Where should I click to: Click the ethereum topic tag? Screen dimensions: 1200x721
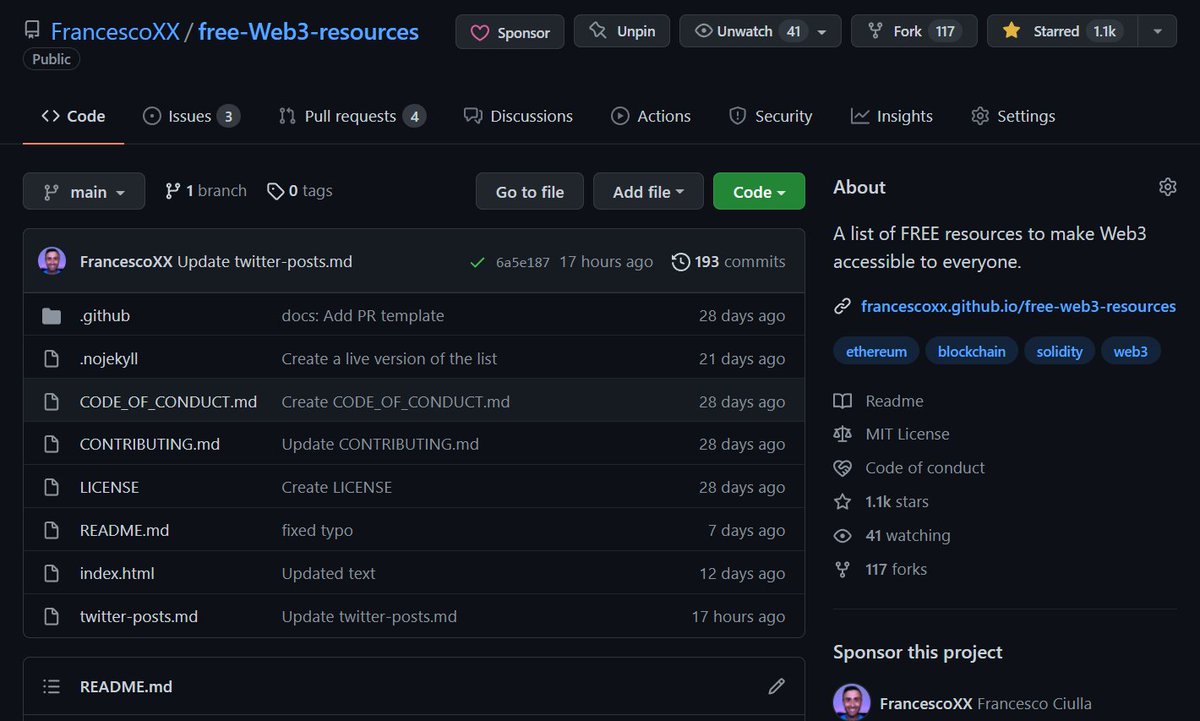click(876, 352)
